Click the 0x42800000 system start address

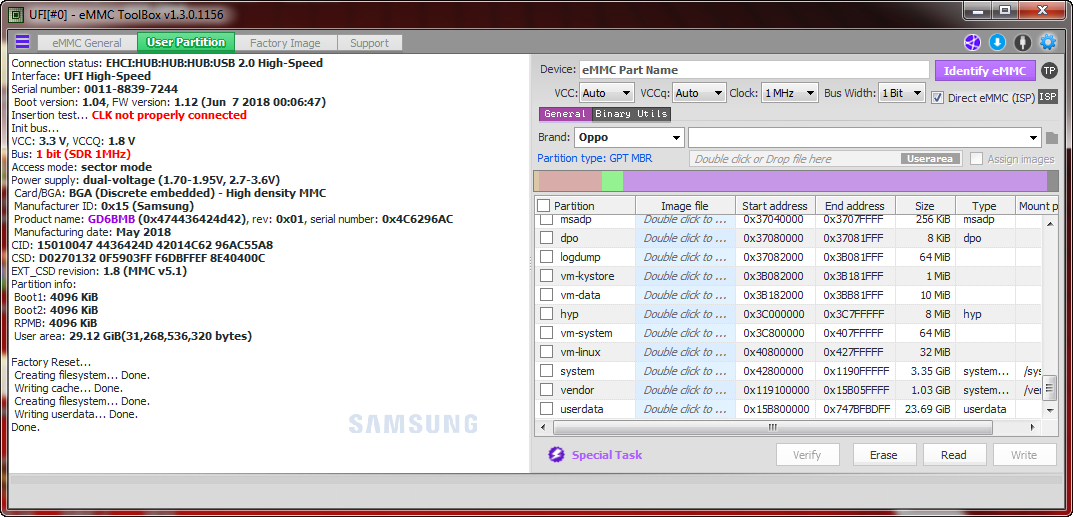(775, 371)
